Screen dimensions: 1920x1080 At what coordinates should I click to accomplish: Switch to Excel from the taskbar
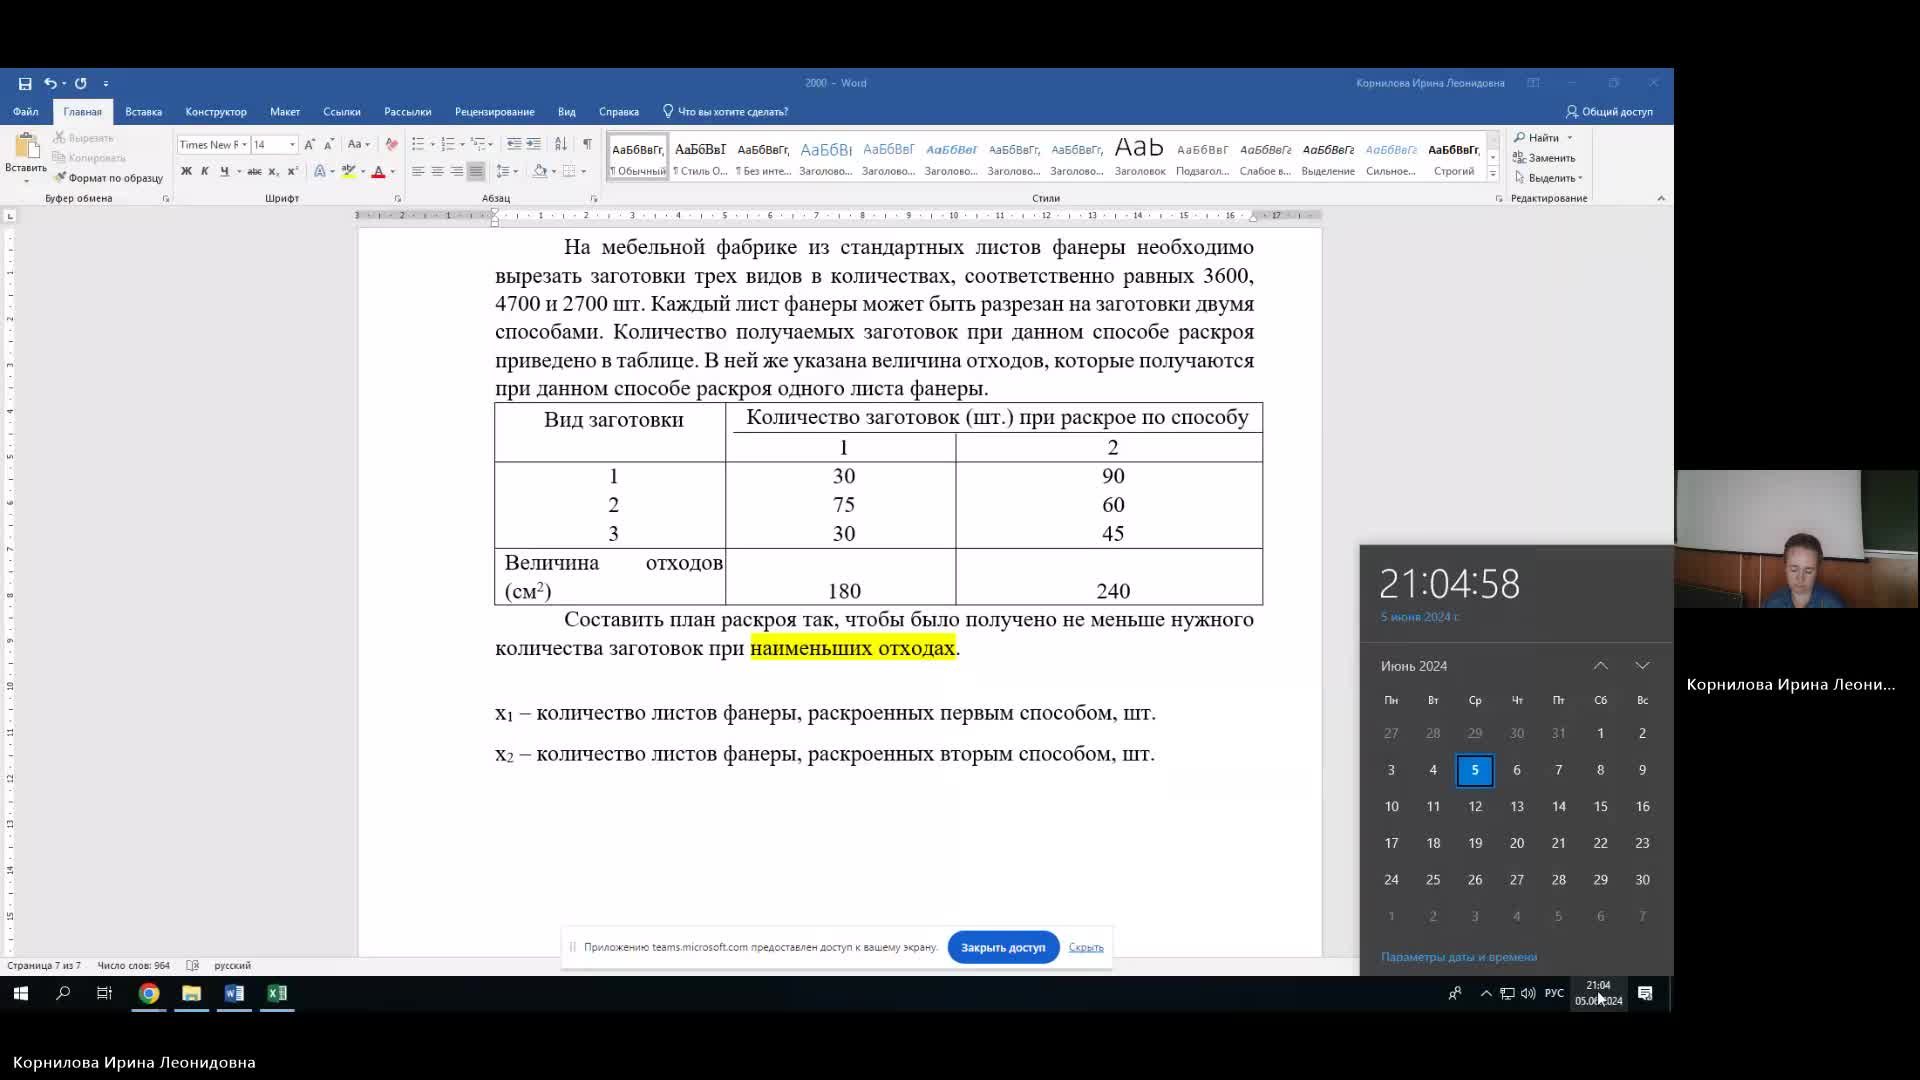pos(277,993)
